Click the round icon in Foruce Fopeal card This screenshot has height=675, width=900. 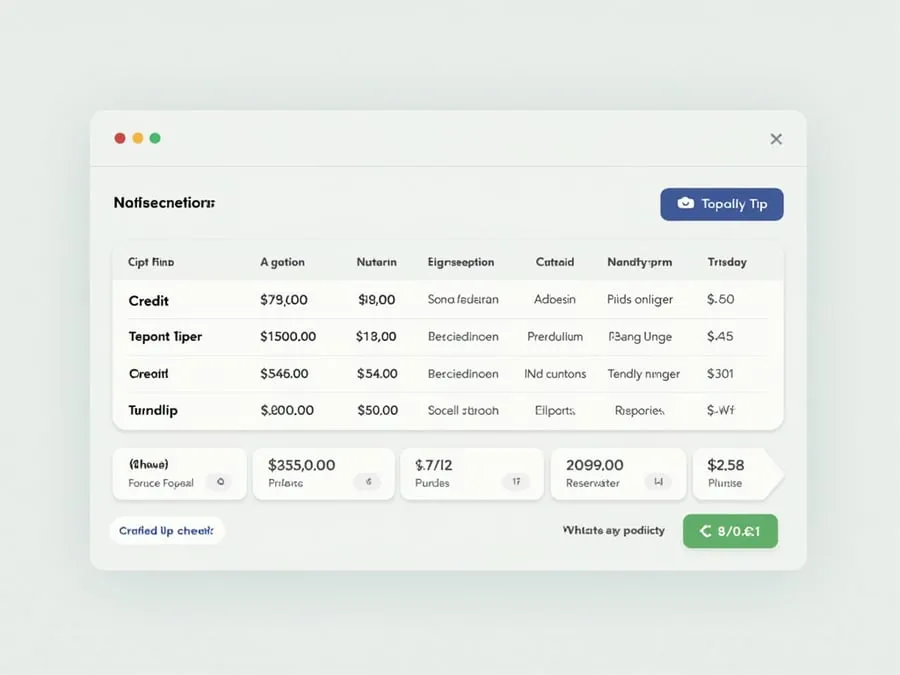coord(220,482)
